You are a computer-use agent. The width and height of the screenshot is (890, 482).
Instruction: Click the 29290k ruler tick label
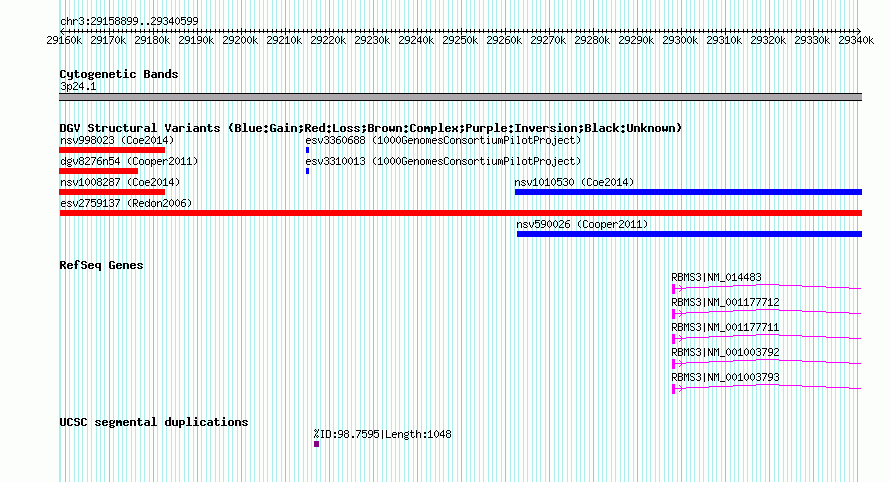[636, 40]
